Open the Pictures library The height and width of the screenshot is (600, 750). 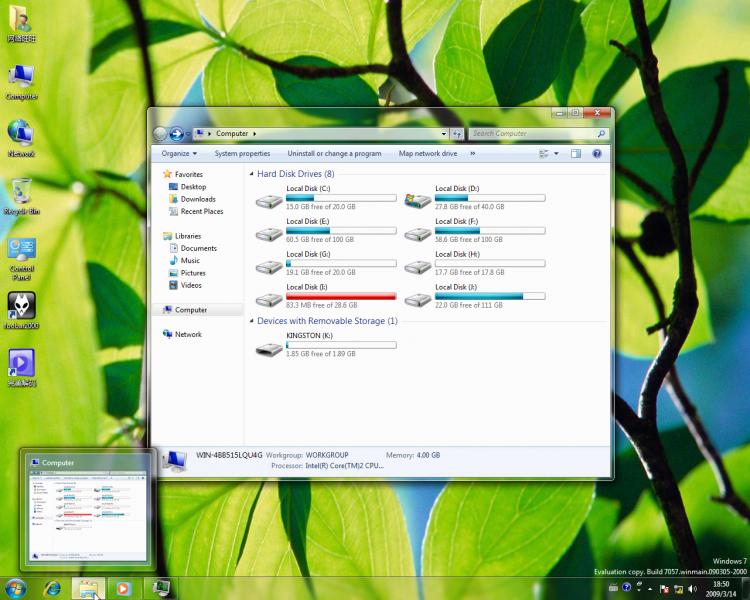[x=193, y=273]
